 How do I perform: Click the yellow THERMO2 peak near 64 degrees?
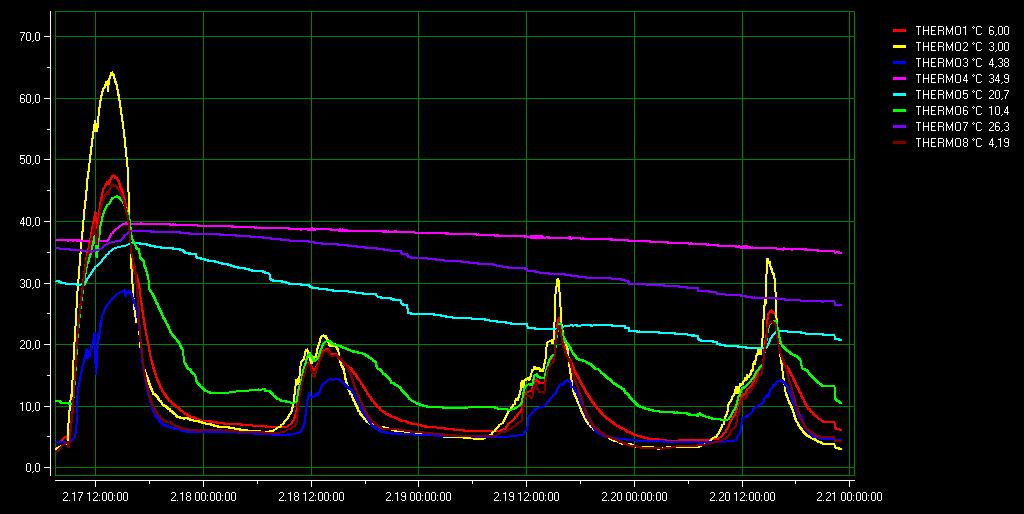point(112,72)
